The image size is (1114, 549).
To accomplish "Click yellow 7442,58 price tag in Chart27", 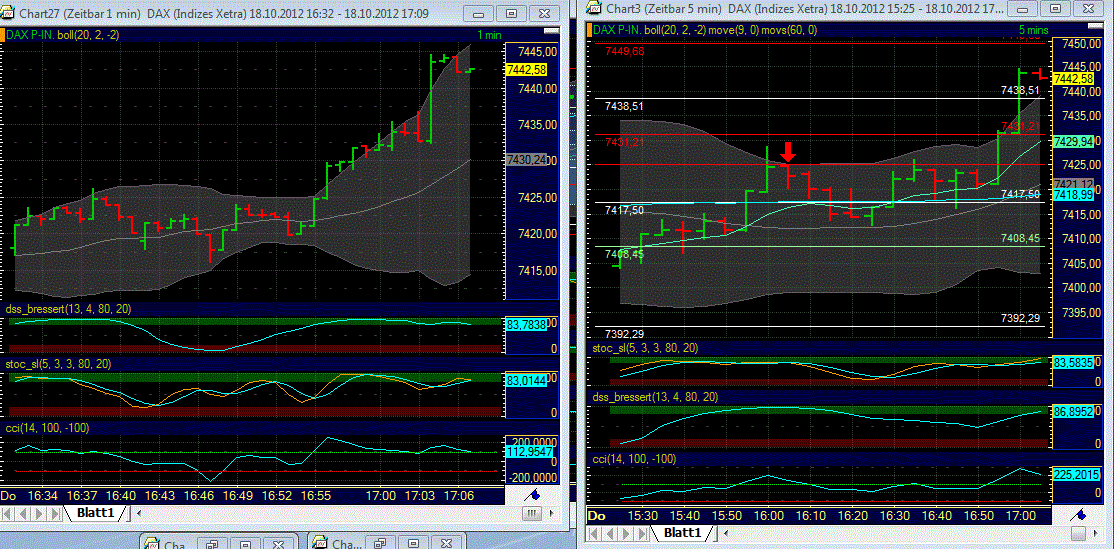I will [x=526, y=69].
